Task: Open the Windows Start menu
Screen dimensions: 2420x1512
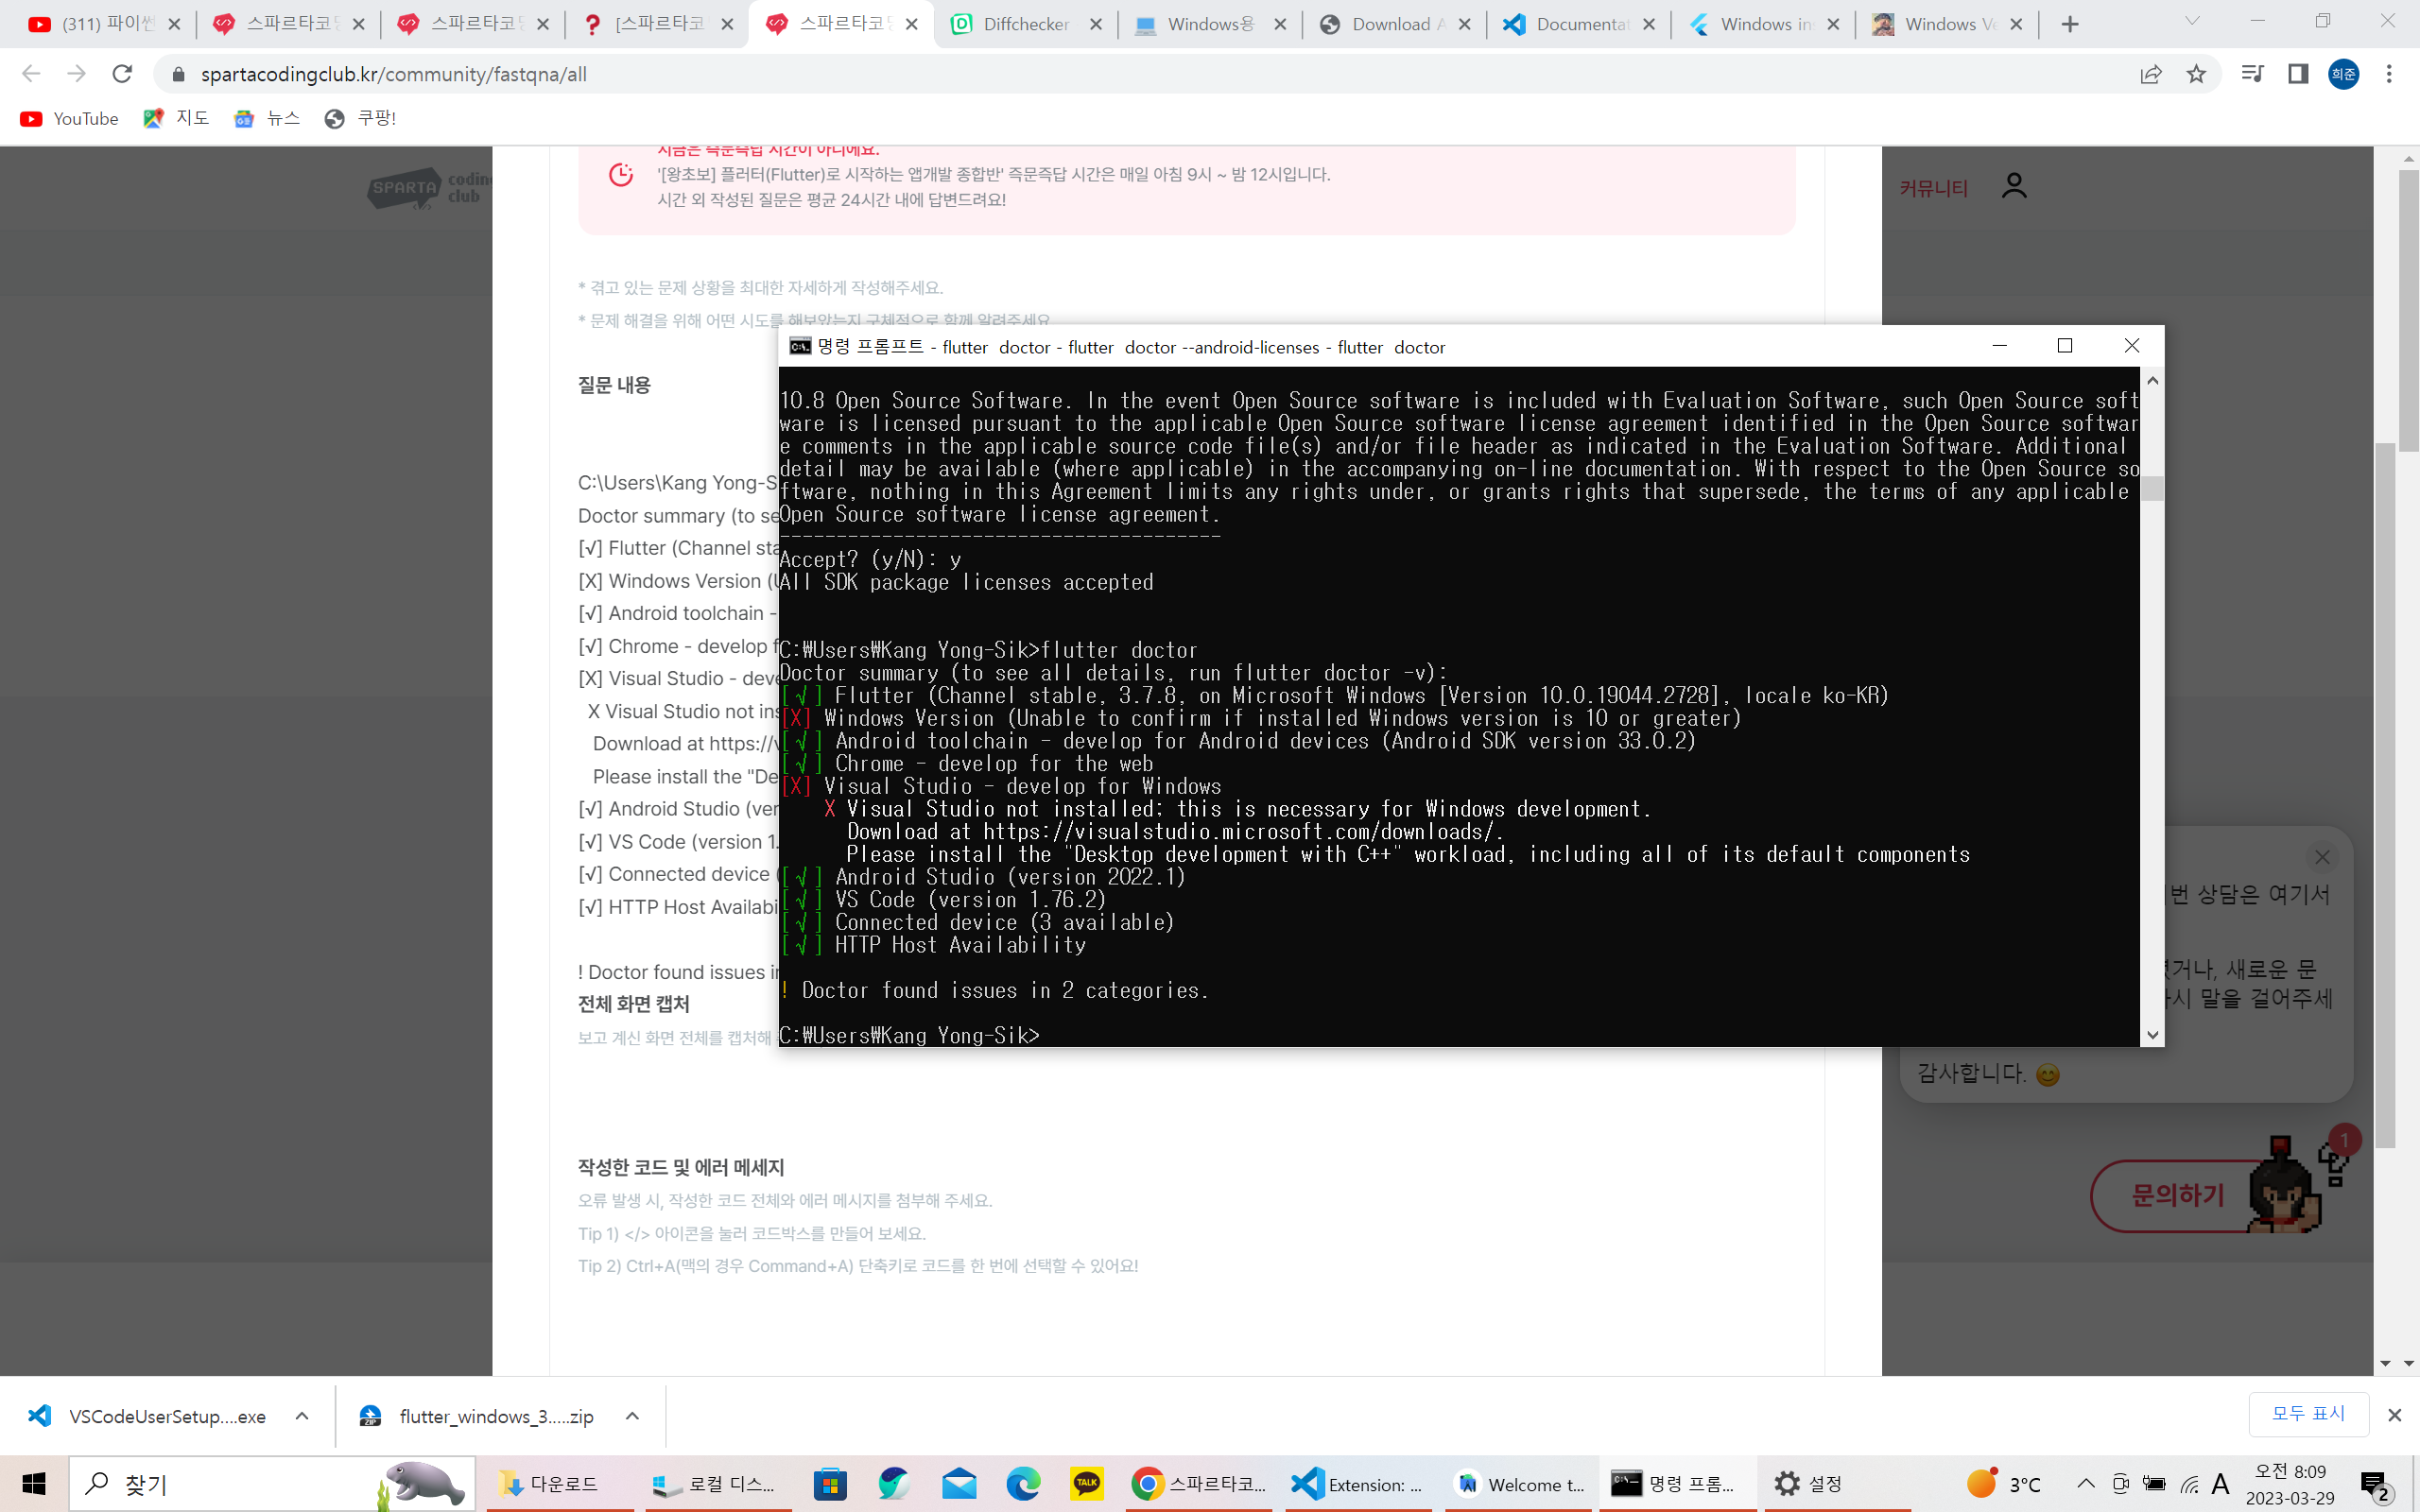Action: 34,1484
